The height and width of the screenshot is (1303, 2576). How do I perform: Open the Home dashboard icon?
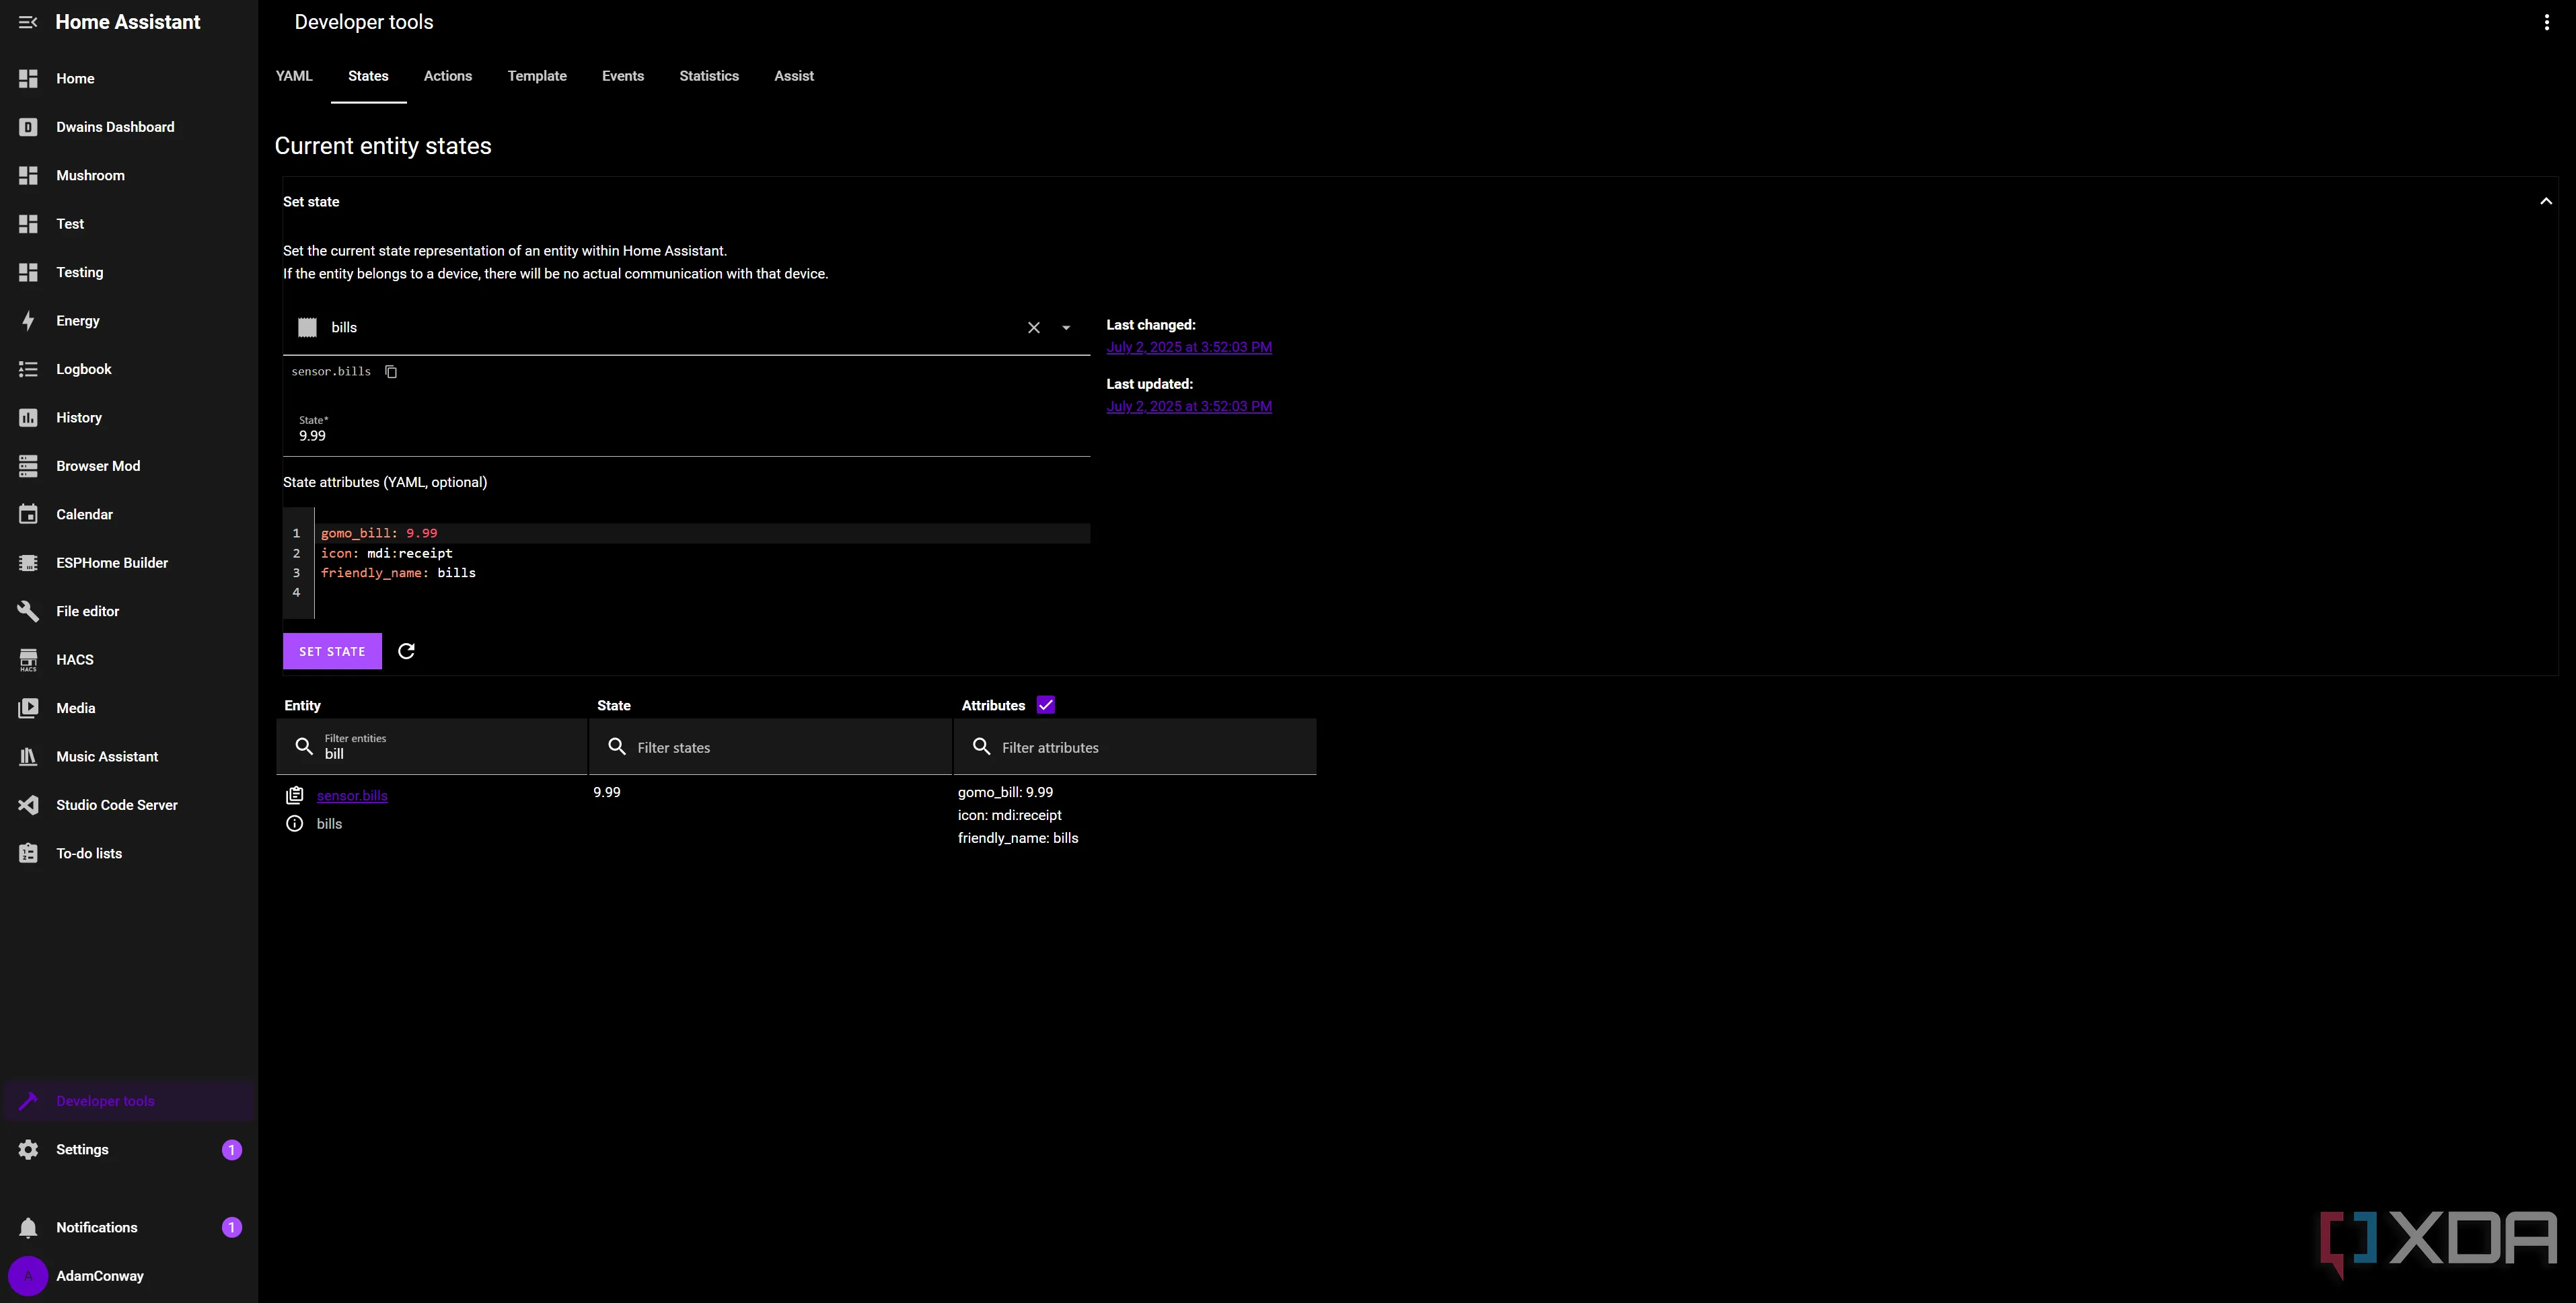click(28, 78)
